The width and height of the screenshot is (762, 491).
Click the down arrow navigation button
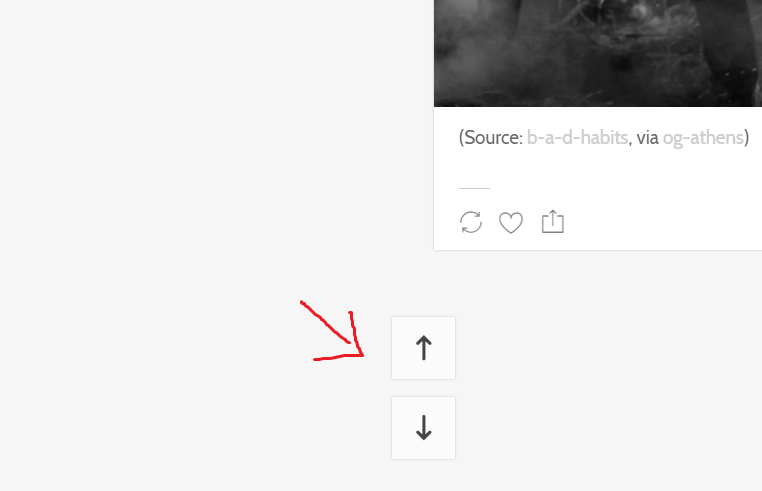pos(423,428)
